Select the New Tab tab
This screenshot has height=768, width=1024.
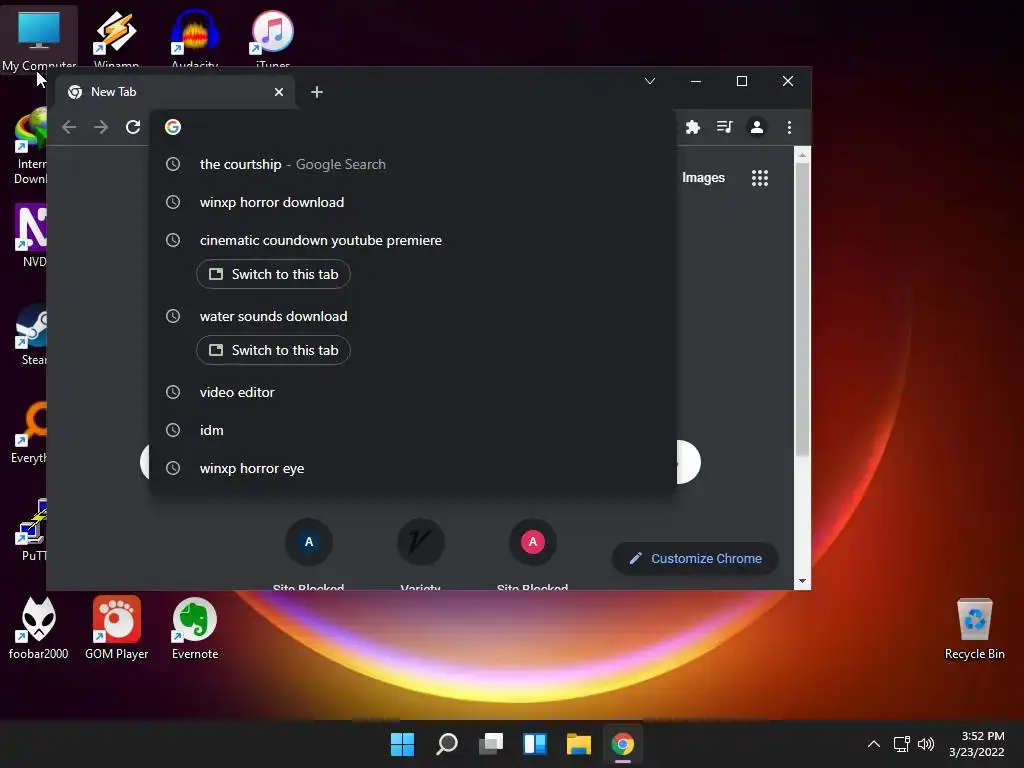(x=174, y=92)
